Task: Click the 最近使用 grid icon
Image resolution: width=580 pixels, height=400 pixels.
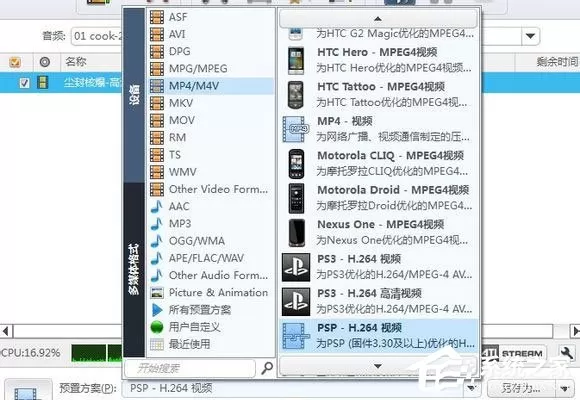Action: pos(157,344)
